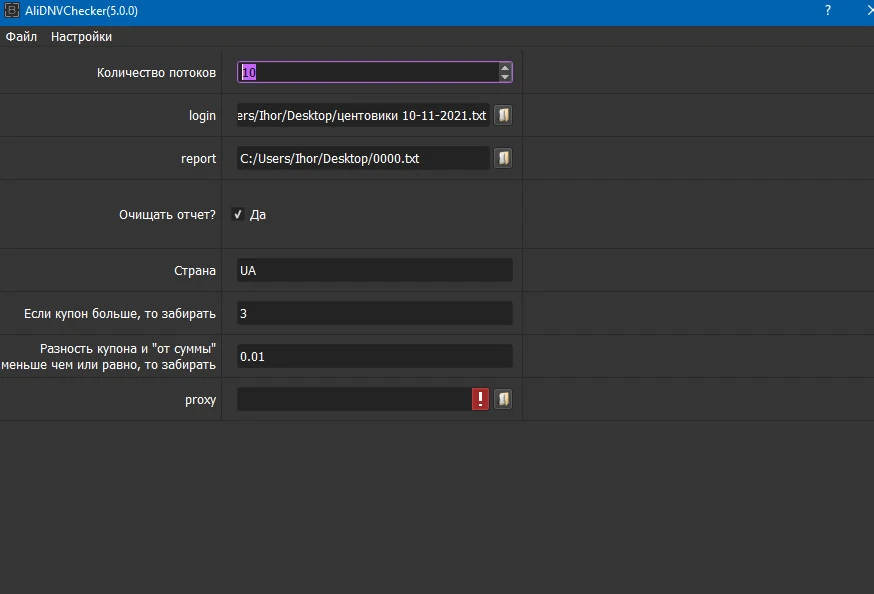The width and height of the screenshot is (874, 594).
Task: Close the AliDNVChecker window
Action: 870,10
